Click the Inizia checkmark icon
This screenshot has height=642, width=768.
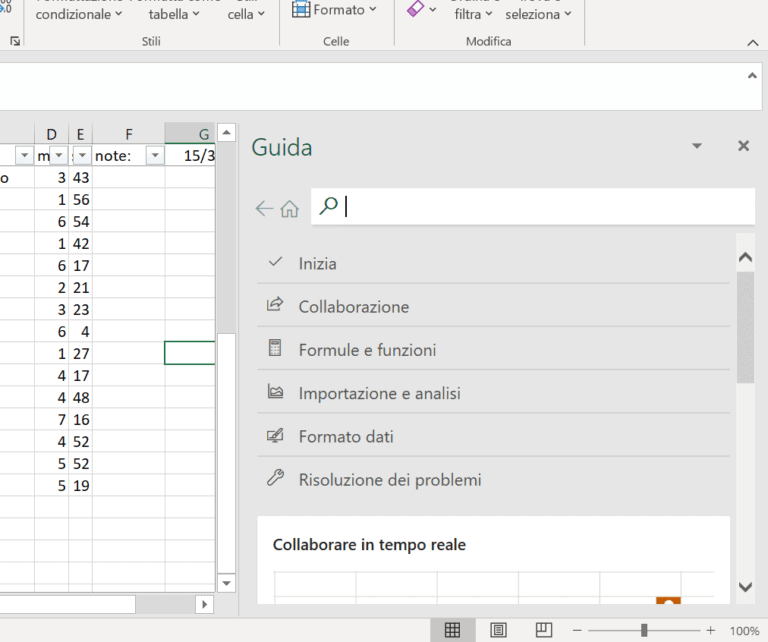click(276, 262)
